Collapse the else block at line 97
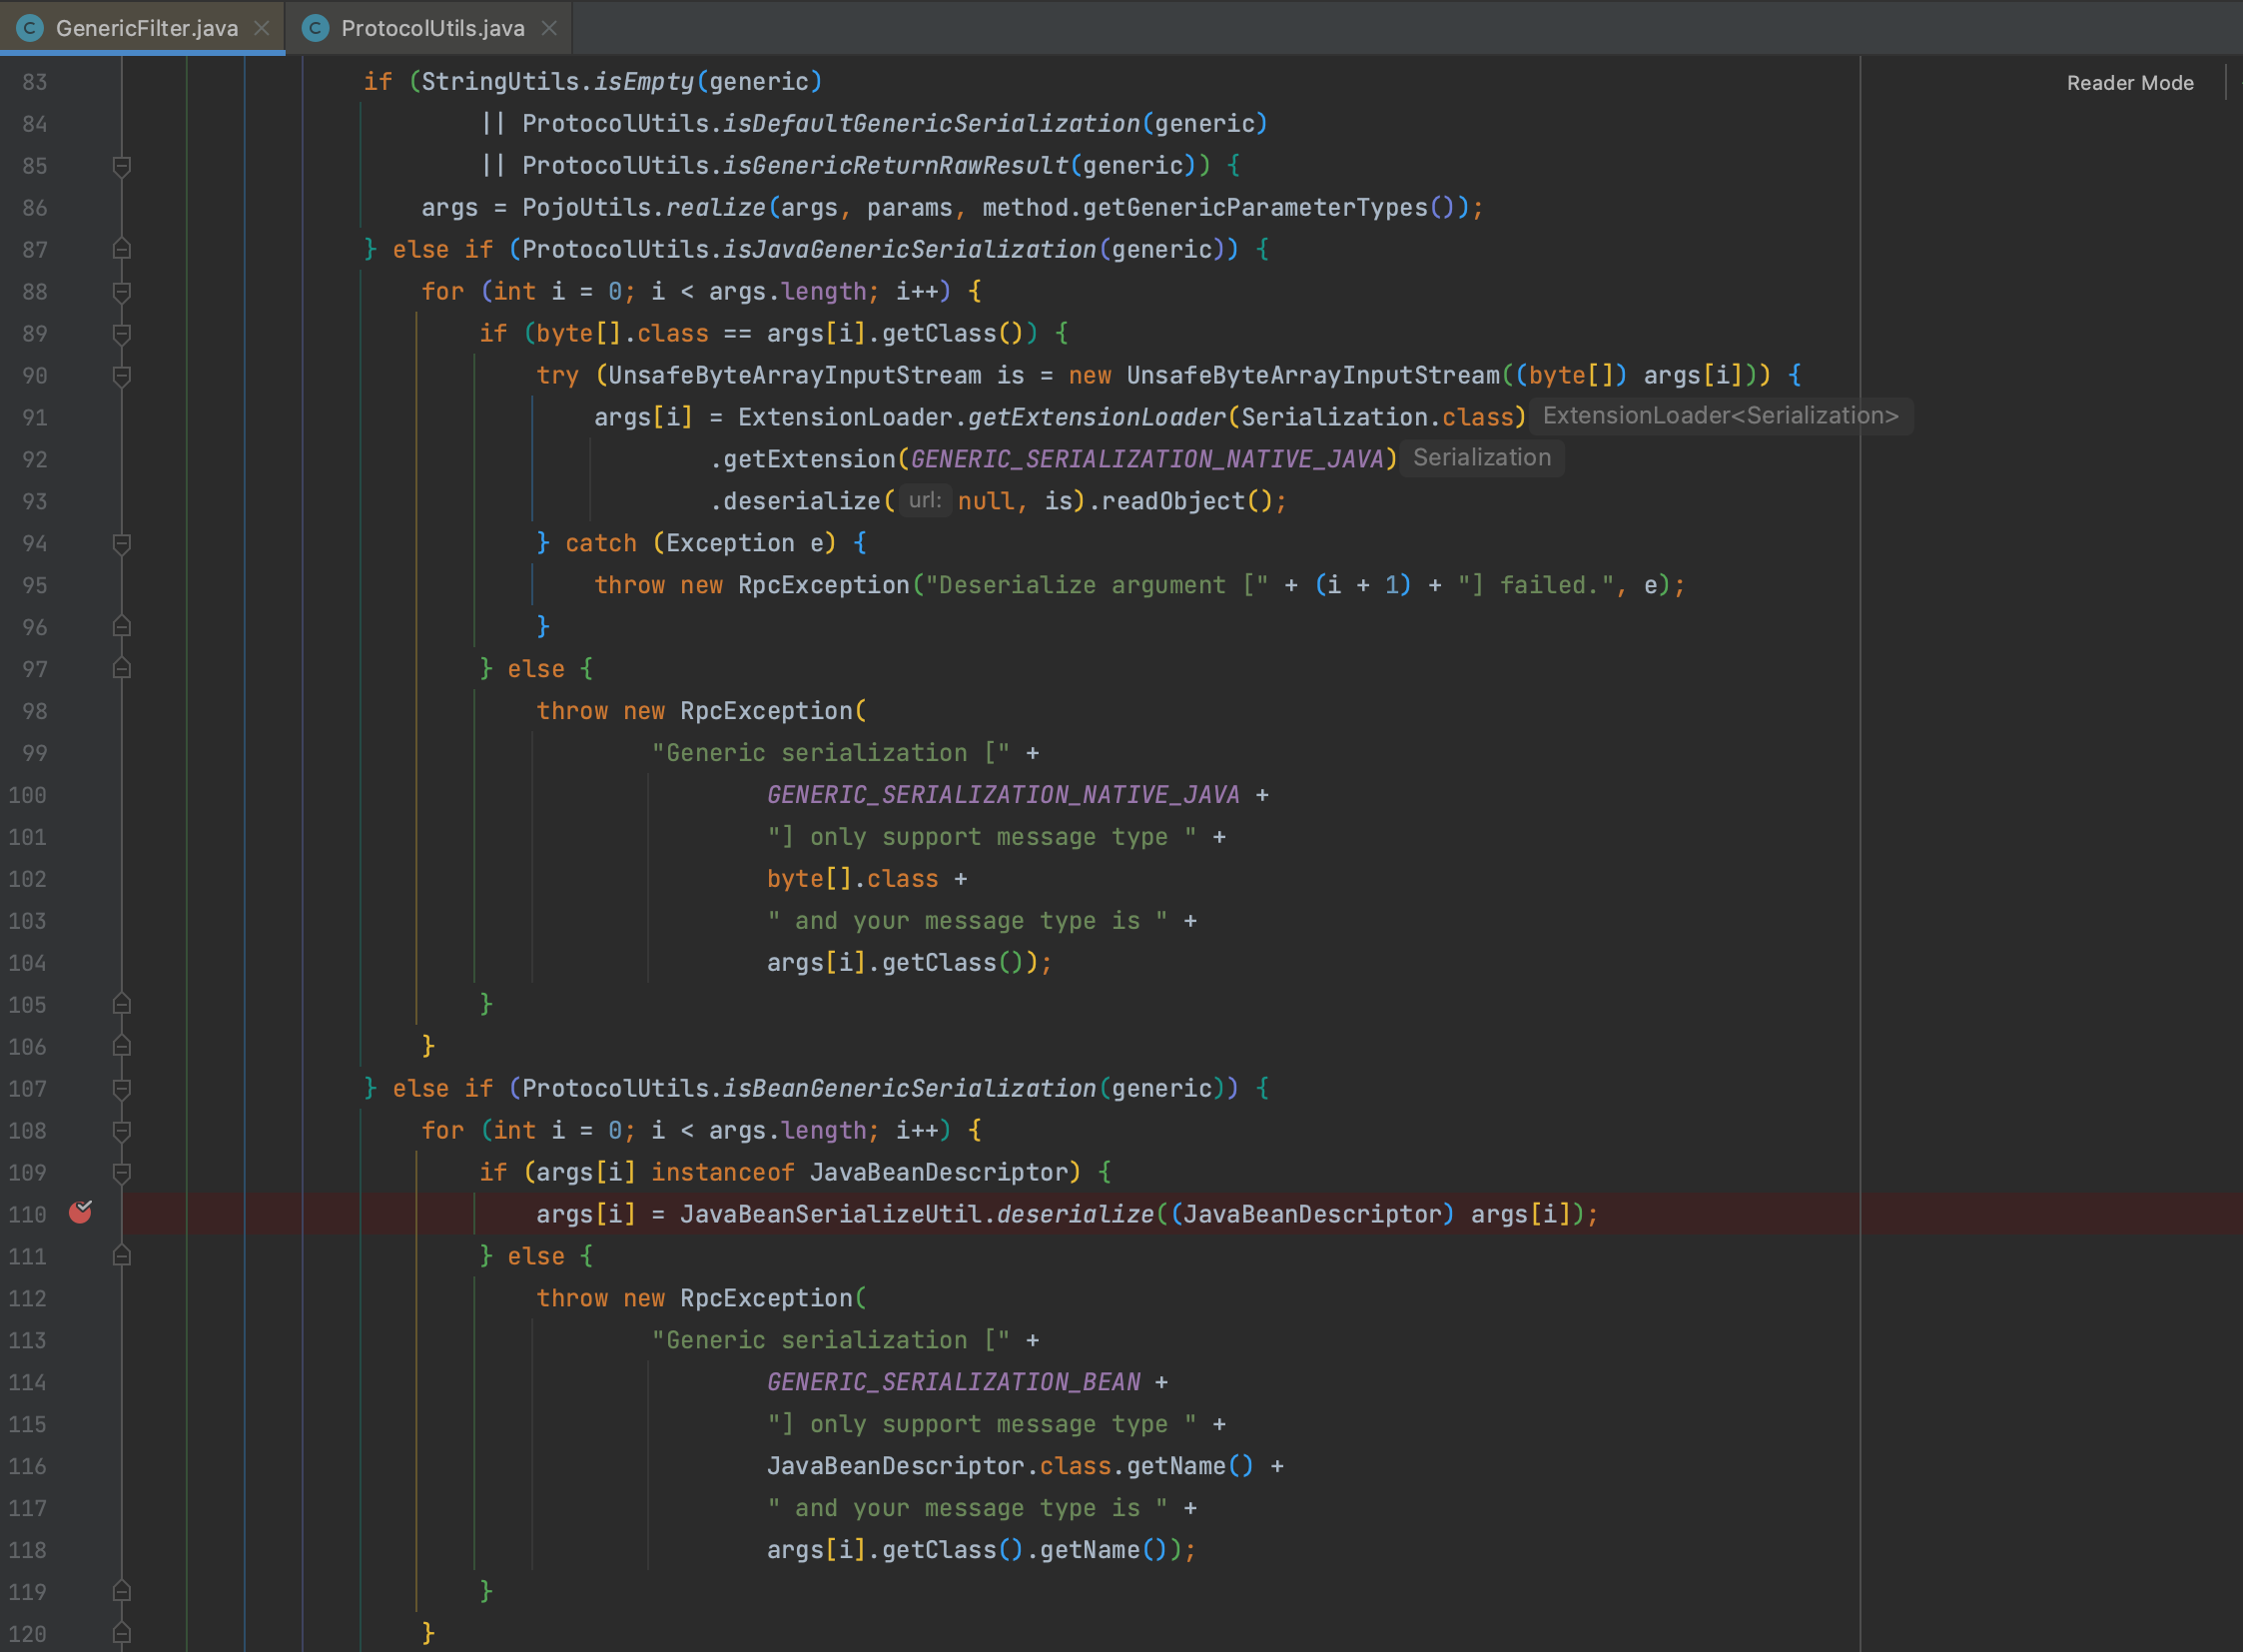The height and width of the screenshot is (1652, 2243). tap(122, 669)
